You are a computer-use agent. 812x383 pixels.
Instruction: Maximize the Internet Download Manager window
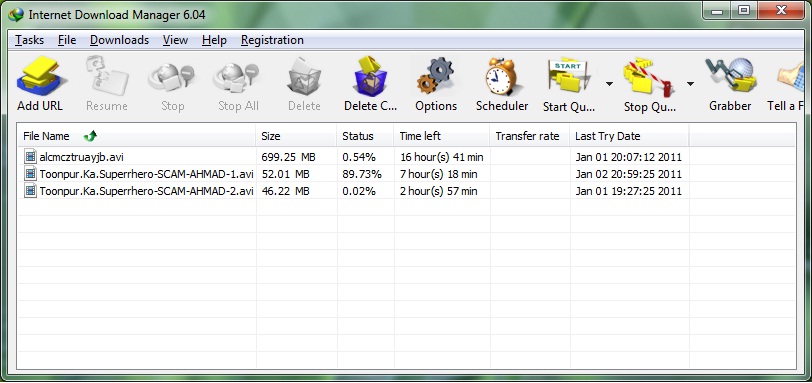[x=744, y=11]
